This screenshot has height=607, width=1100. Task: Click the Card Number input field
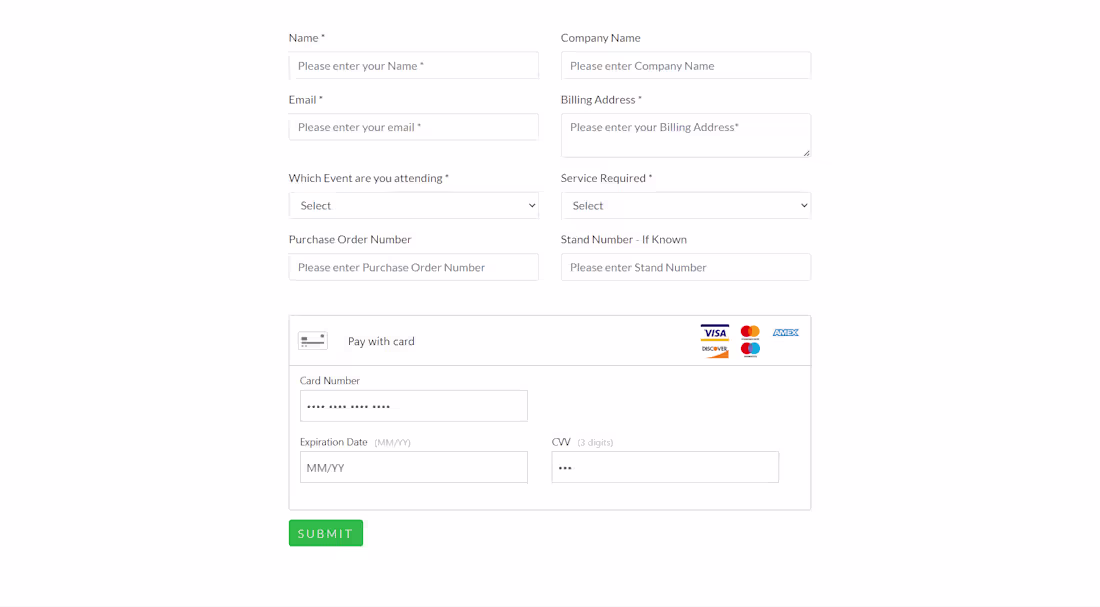click(x=413, y=406)
